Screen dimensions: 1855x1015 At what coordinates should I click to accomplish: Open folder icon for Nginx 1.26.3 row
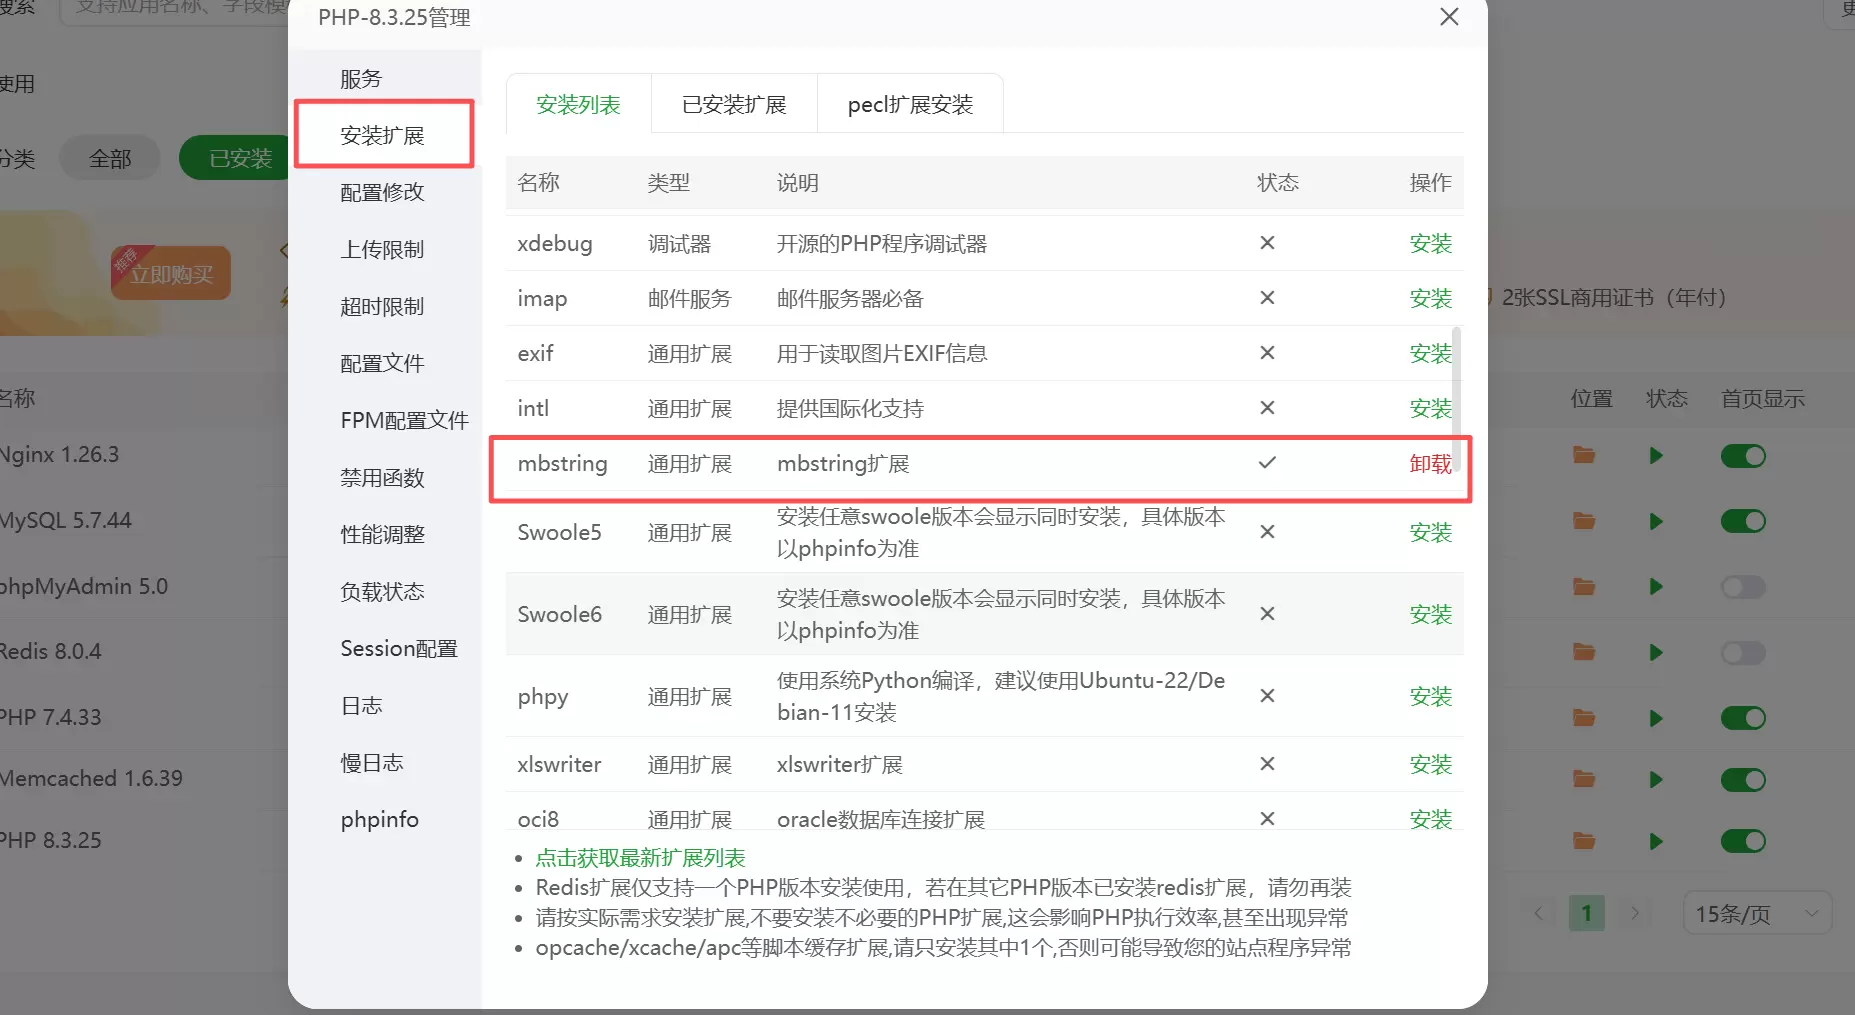(1584, 455)
